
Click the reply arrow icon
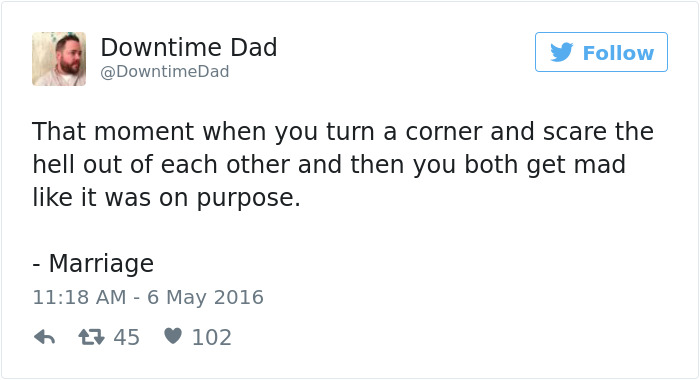pos(44,337)
